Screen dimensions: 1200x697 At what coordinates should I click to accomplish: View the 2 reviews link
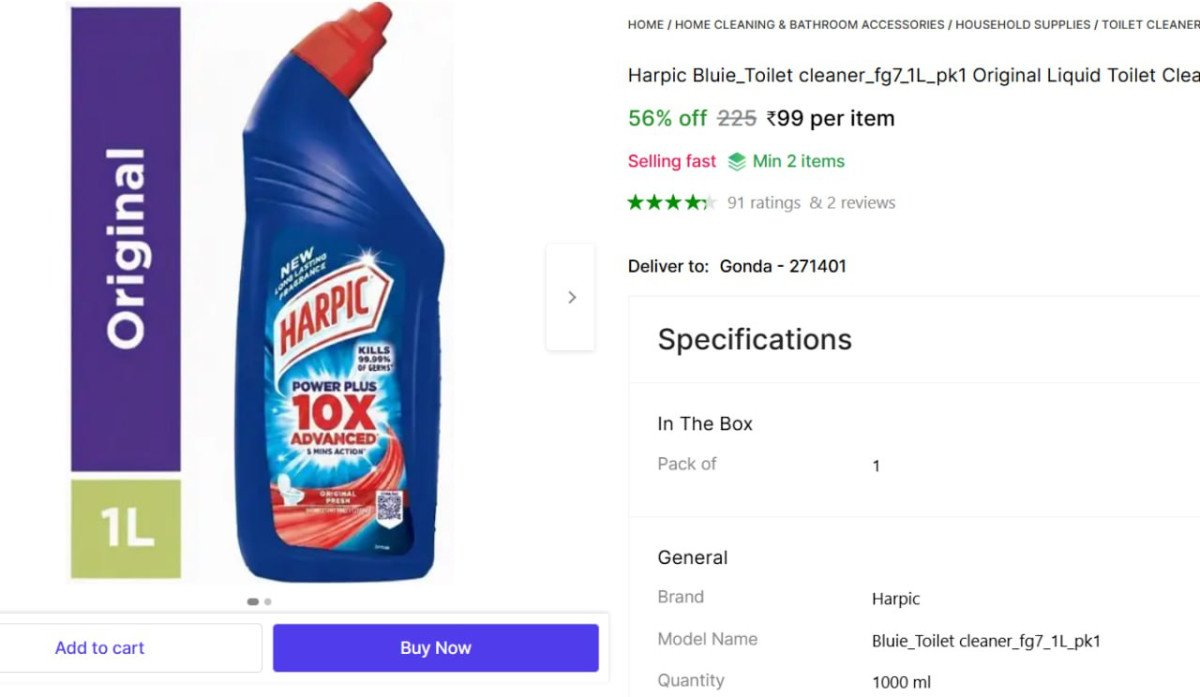pyautogui.click(x=852, y=203)
